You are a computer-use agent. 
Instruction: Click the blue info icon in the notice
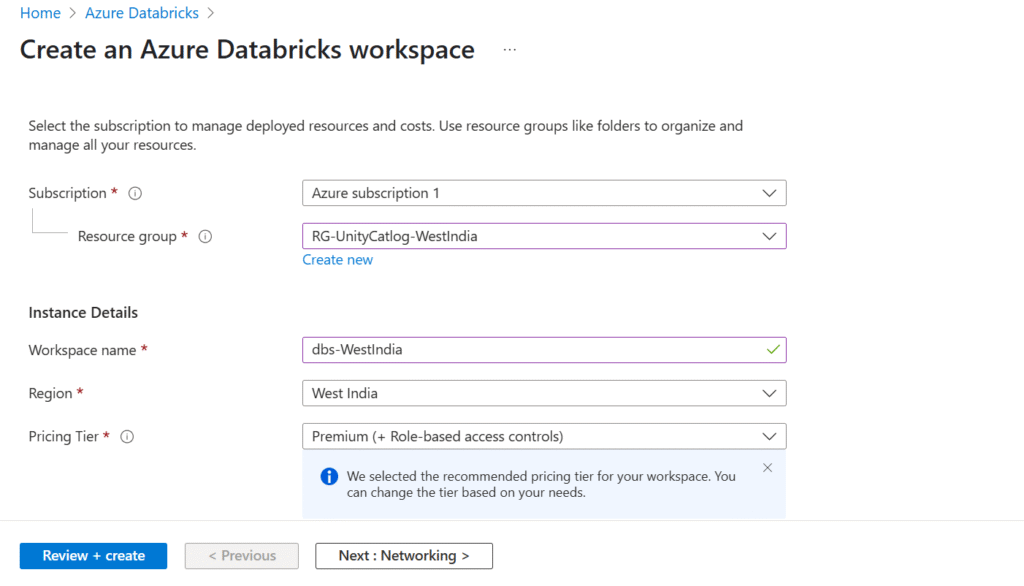pos(329,476)
